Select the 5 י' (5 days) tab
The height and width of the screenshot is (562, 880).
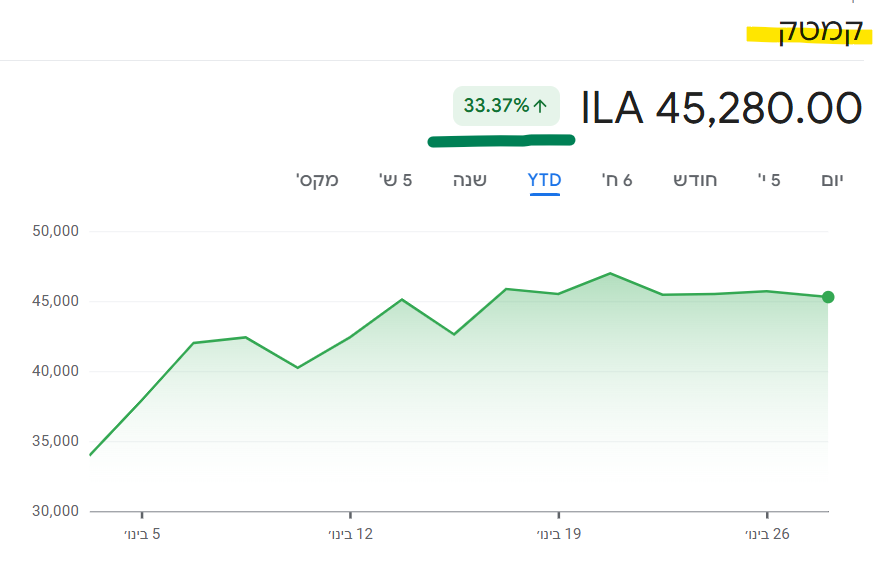[769, 180]
